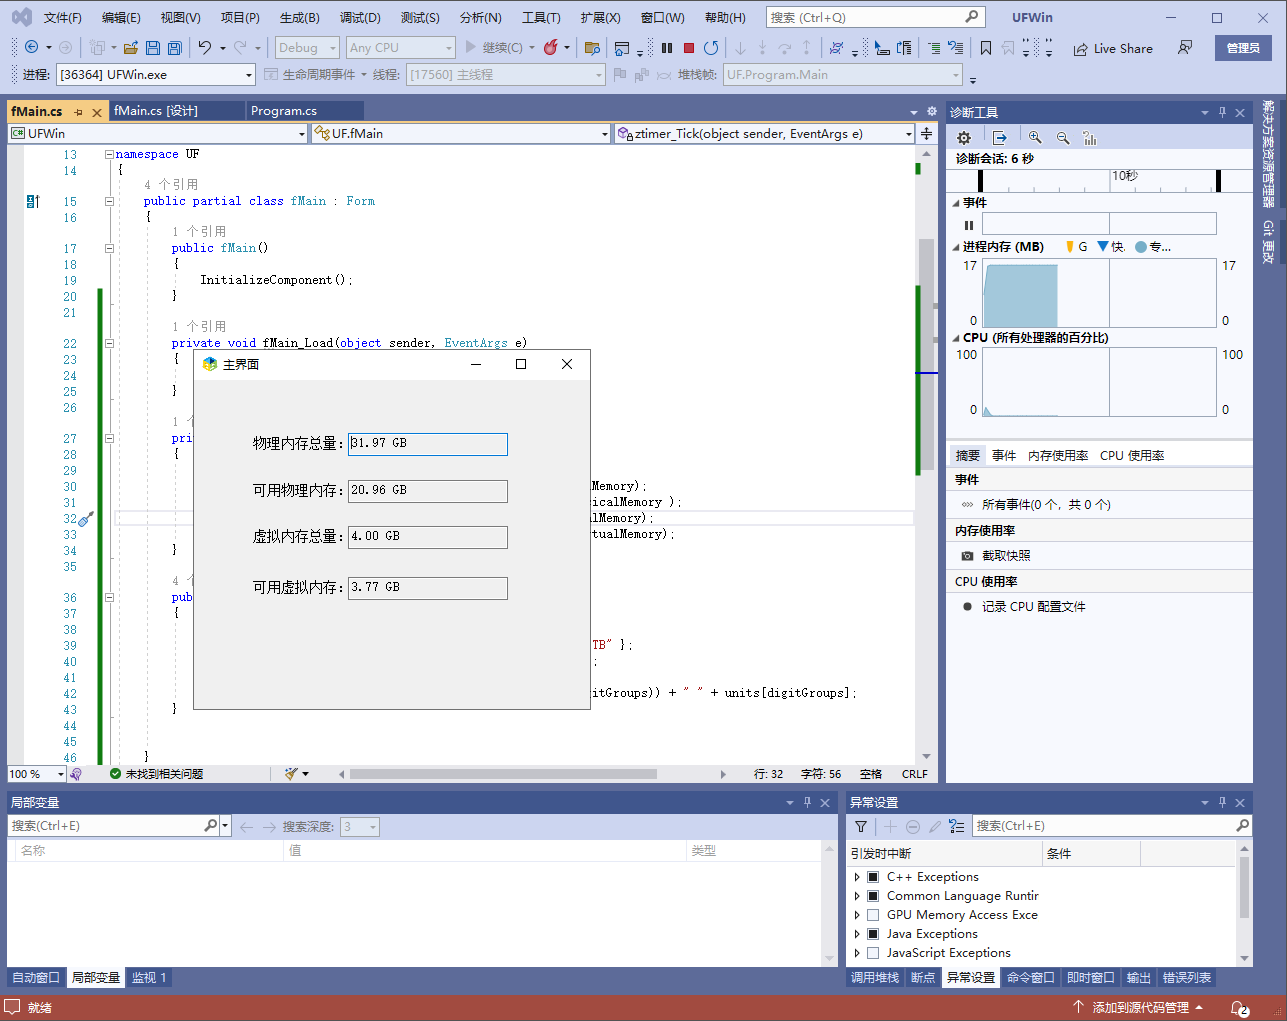Screen dimensions: 1287x1021
Task: Click the Pause debugging icon
Action: [667, 48]
